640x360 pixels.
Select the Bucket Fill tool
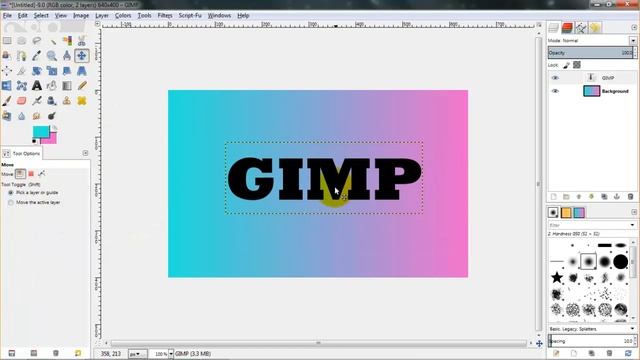[52, 86]
